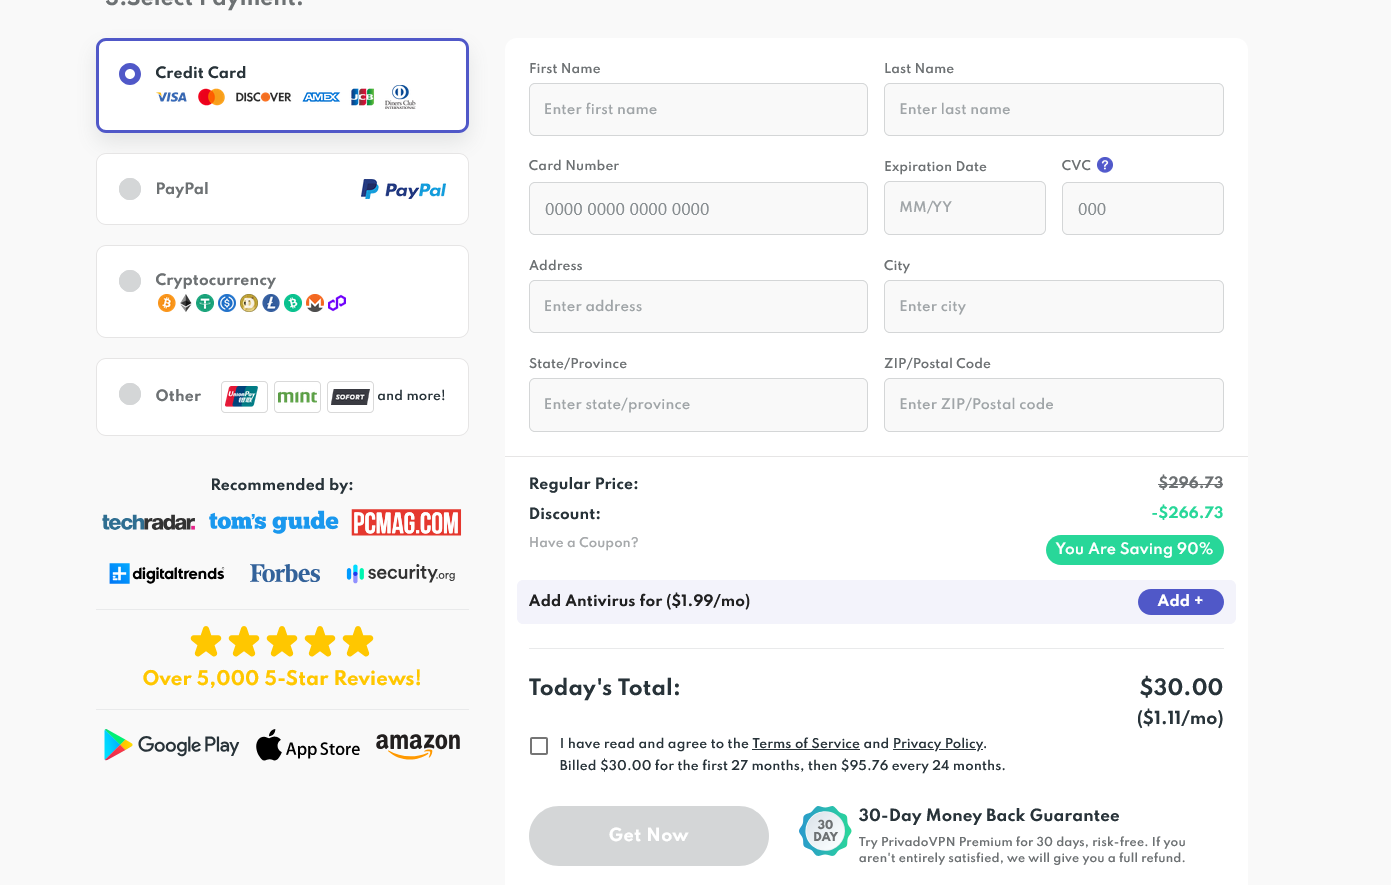1391x885 pixels.
Task: Click the Get Now button
Action: [x=648, y=835]
